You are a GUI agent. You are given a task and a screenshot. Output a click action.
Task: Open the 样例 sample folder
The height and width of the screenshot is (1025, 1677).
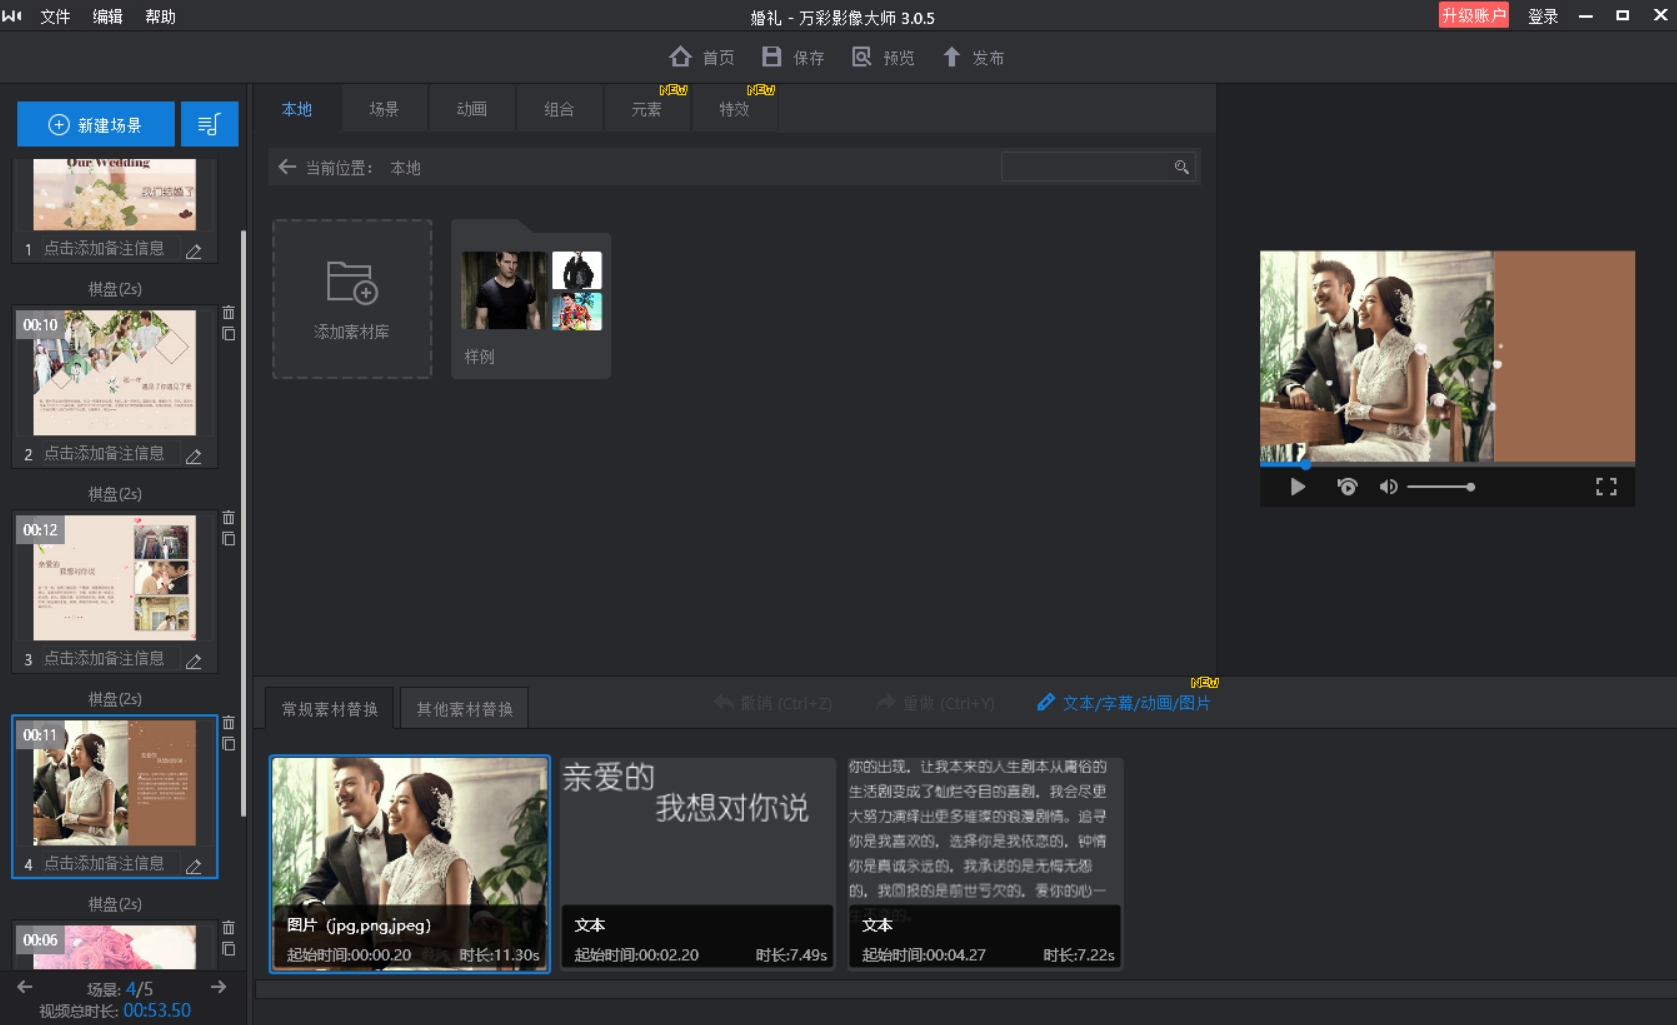531,299
